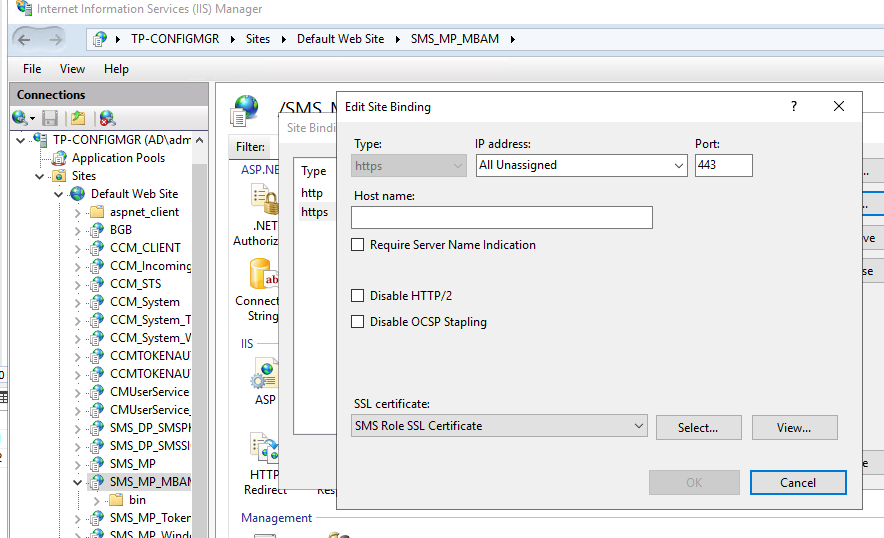This screenshot has width=884, height=538.
Task: Click the Save toolbar icon in Connections
Action: (50, 118)
